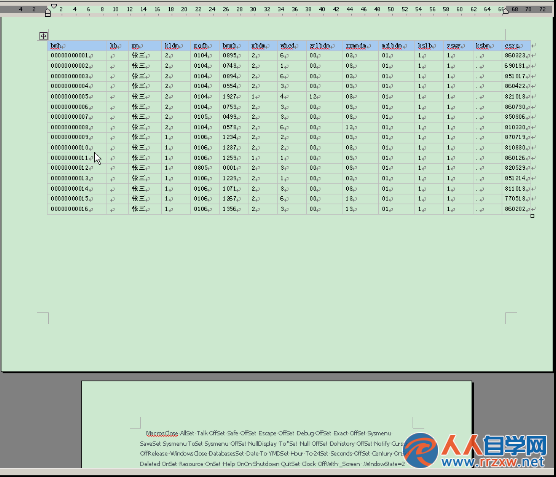Click the 1927 cell in row 0000000005
Image resolution: width=556 pixels, height=477 pixels.
point(234,96)
